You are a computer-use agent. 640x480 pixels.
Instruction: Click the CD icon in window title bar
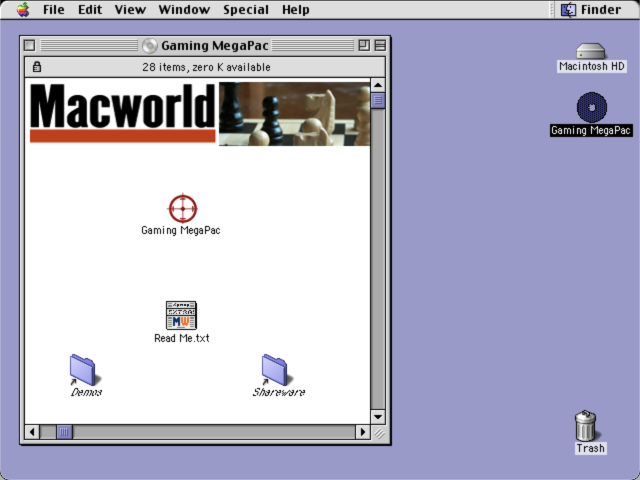pyautogui.click(x=150, y=45)
